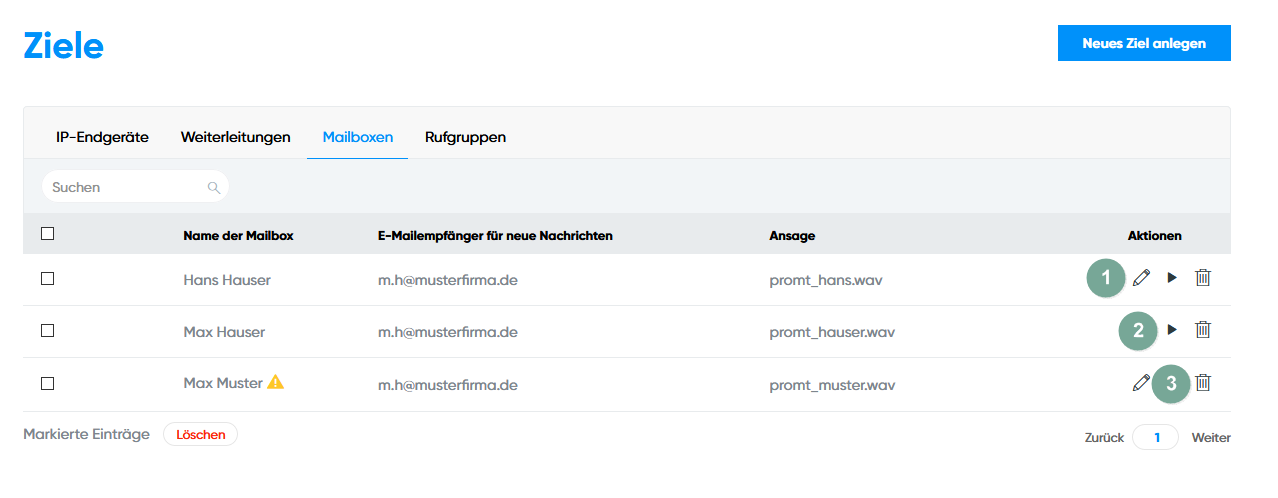1278x498 pixels.
Task: Focus the Suchen search field
Action: point(125,187)
